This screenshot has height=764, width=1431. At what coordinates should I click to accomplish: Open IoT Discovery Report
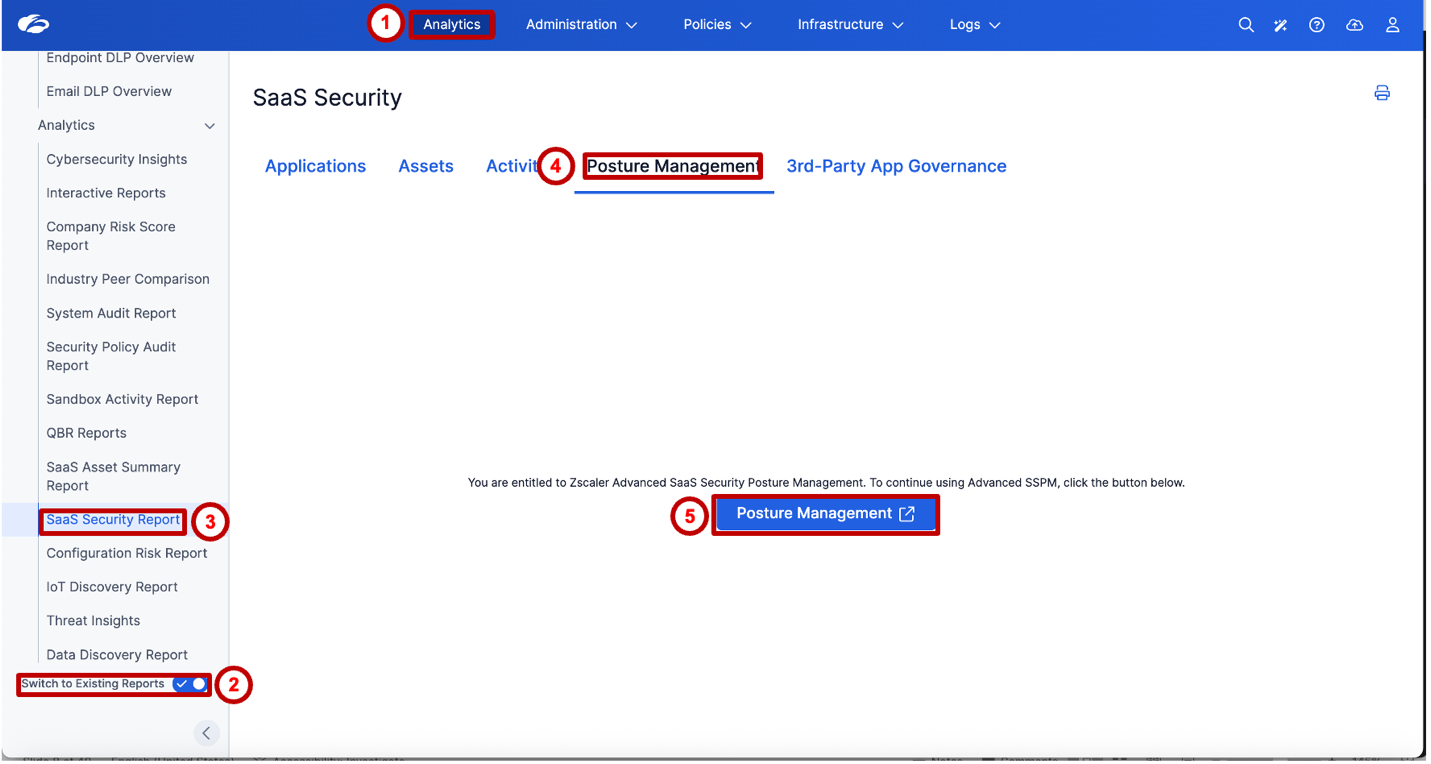[112, 587]
